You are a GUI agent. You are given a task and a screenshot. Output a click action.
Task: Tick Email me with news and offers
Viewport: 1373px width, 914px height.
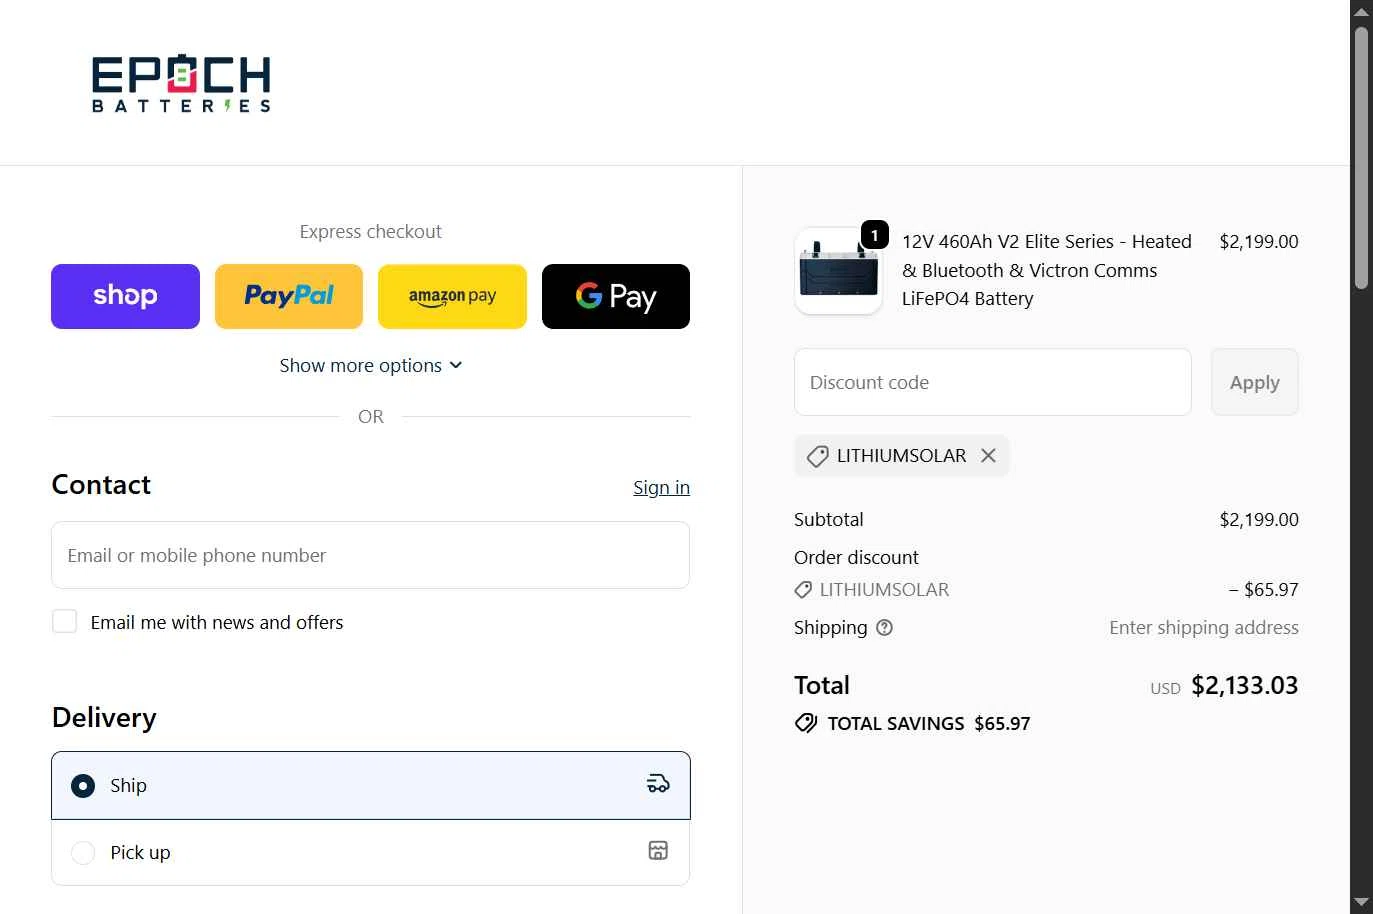pos(65,622)
